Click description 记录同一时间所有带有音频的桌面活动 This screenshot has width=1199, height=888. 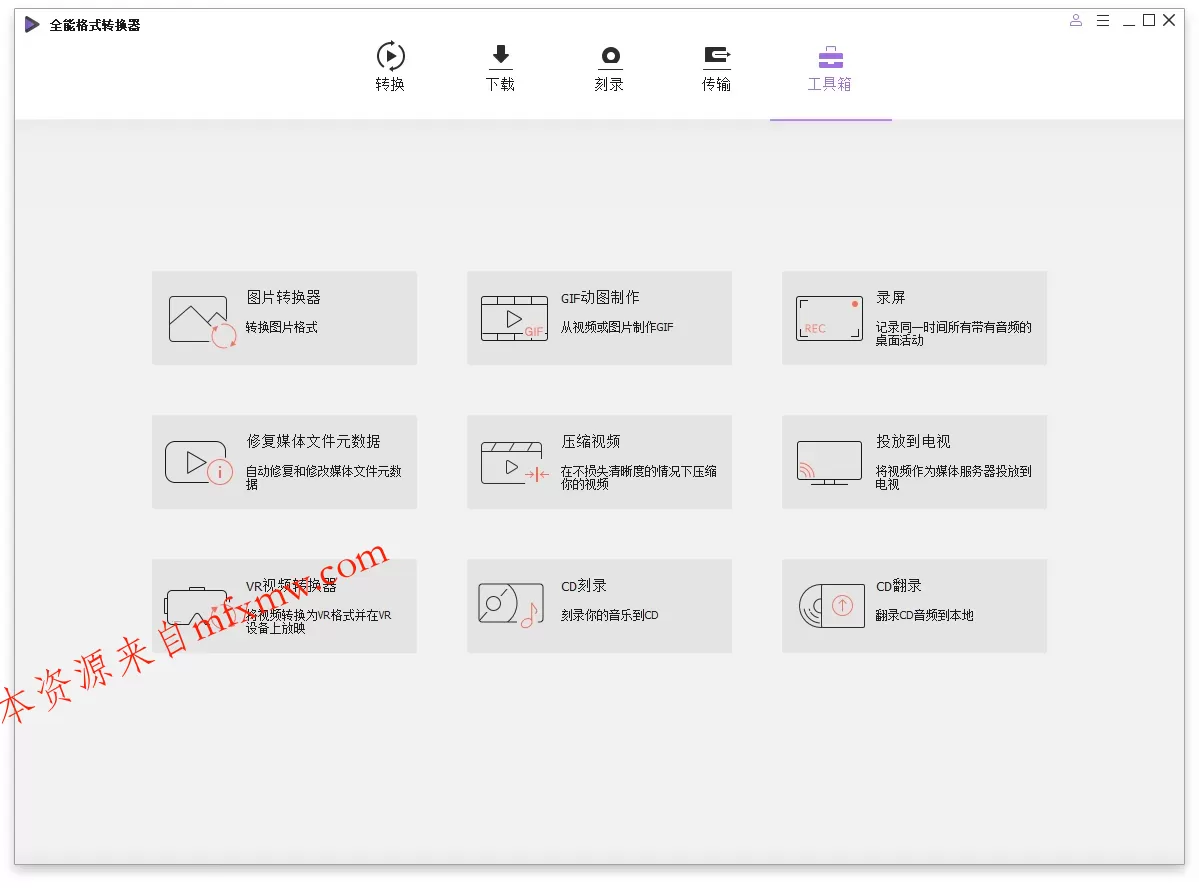pos(954,333)
